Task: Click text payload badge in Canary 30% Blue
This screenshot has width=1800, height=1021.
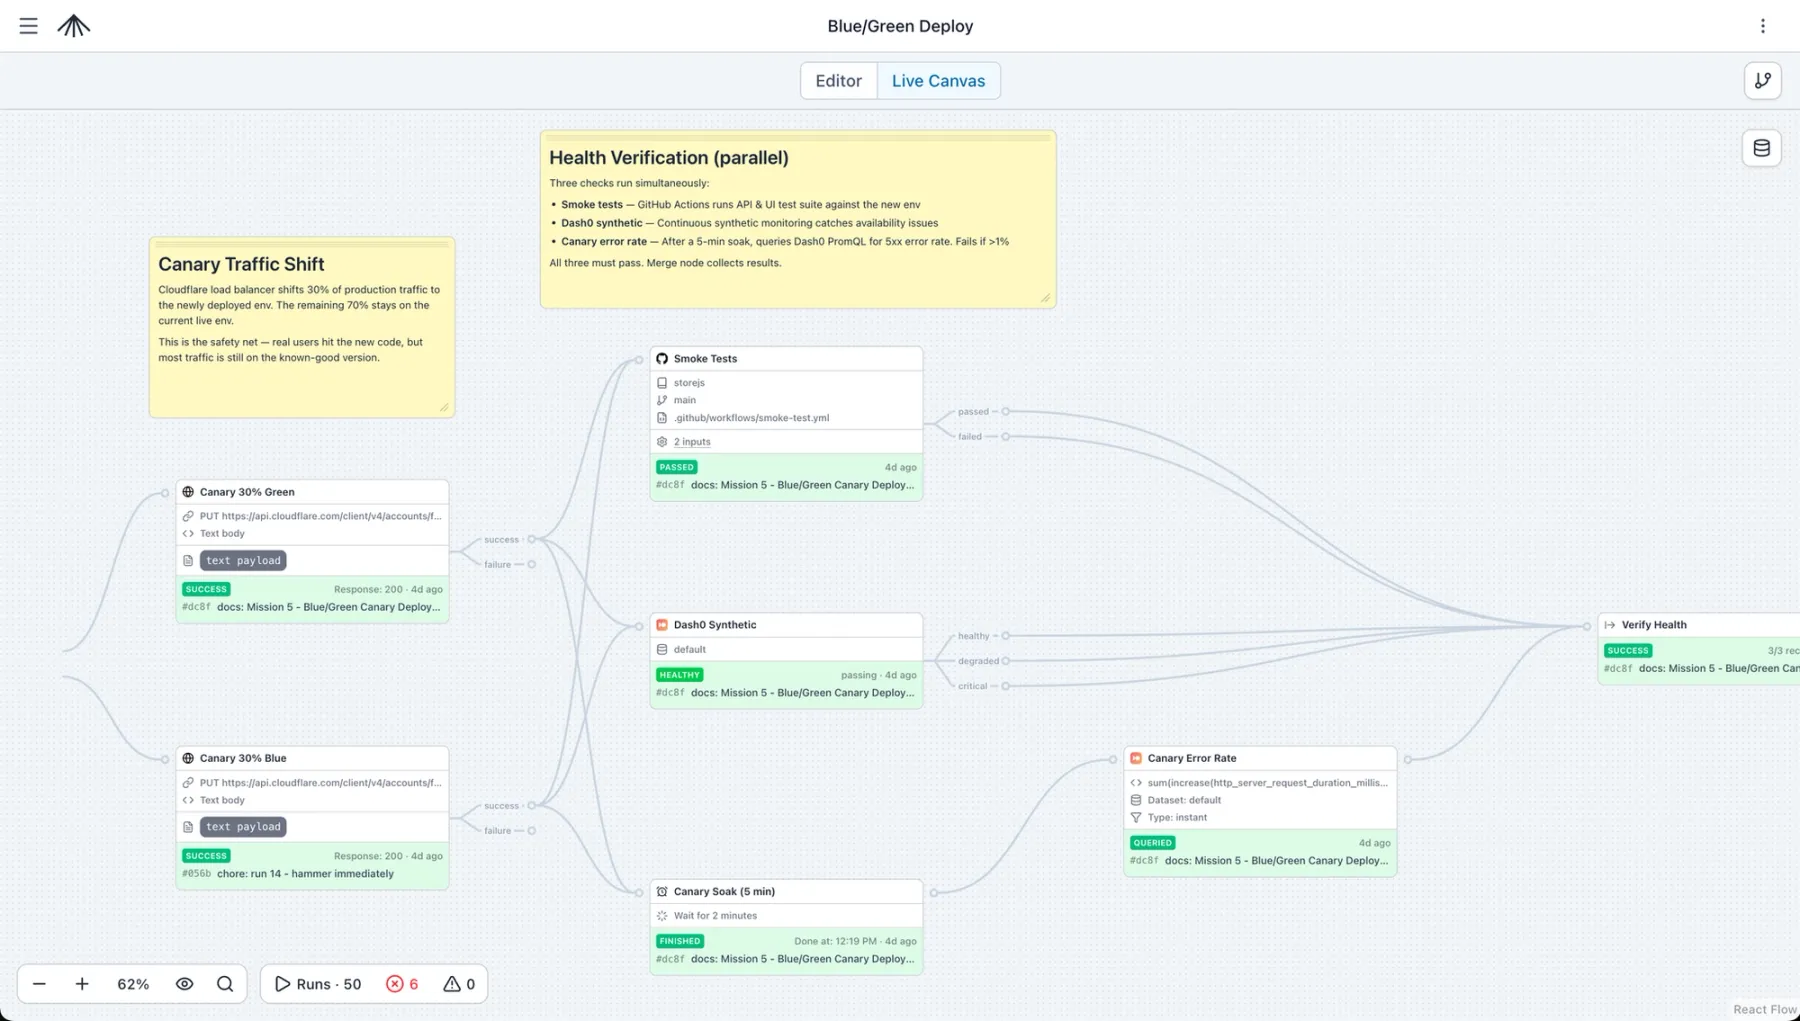Action: [243, 827]
